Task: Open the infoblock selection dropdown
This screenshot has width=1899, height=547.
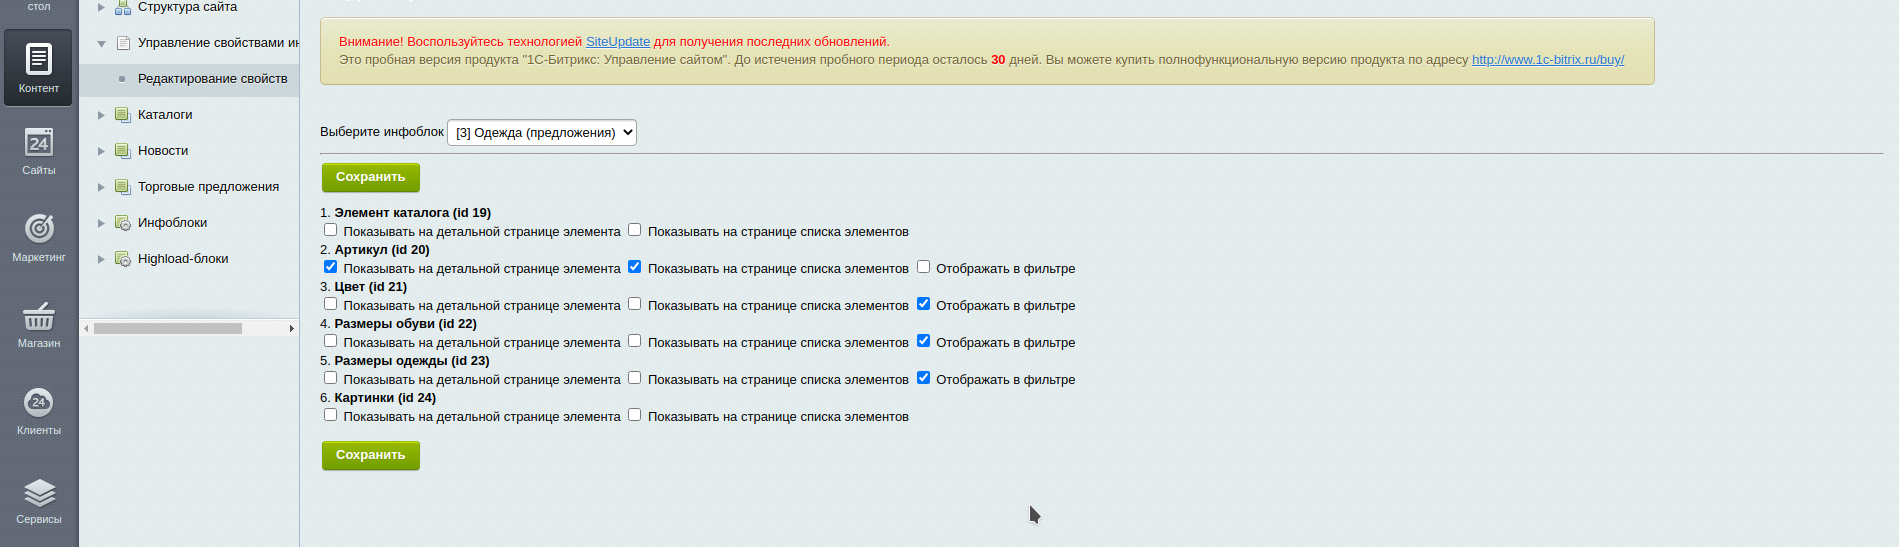Action: pyautogui.click(x=542, y=132)
